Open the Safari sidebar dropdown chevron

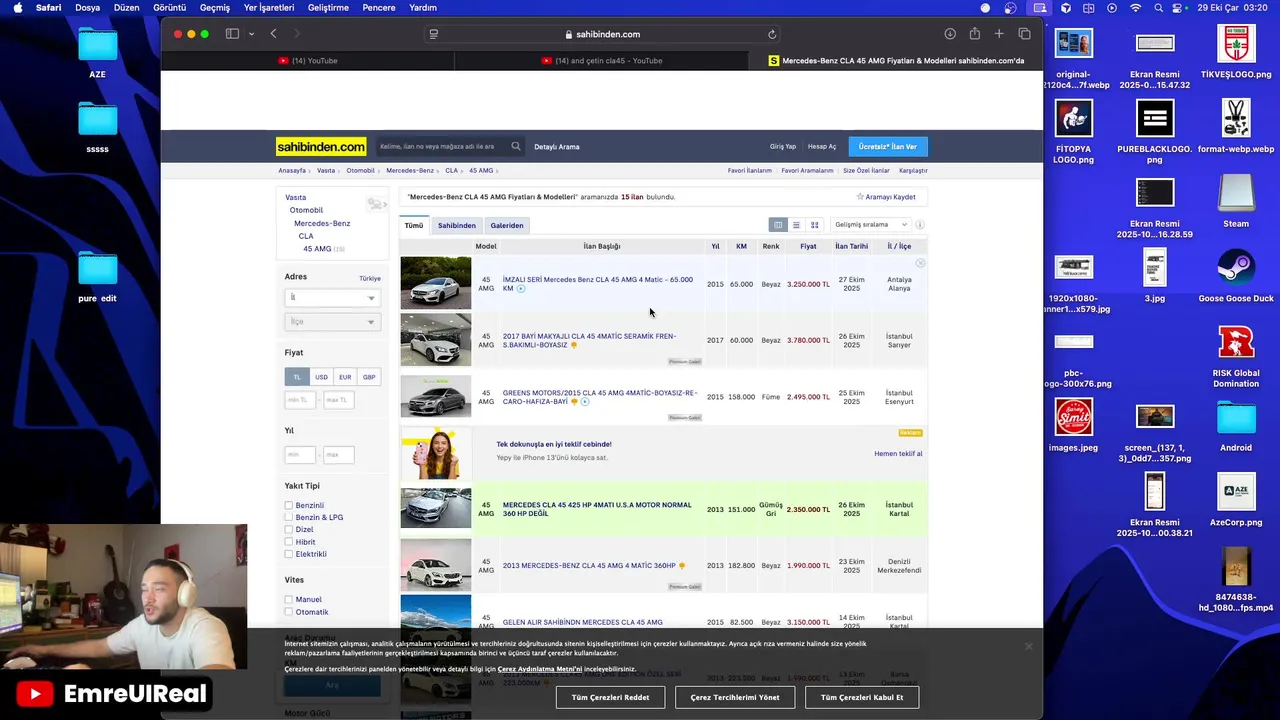coord(251,34)
